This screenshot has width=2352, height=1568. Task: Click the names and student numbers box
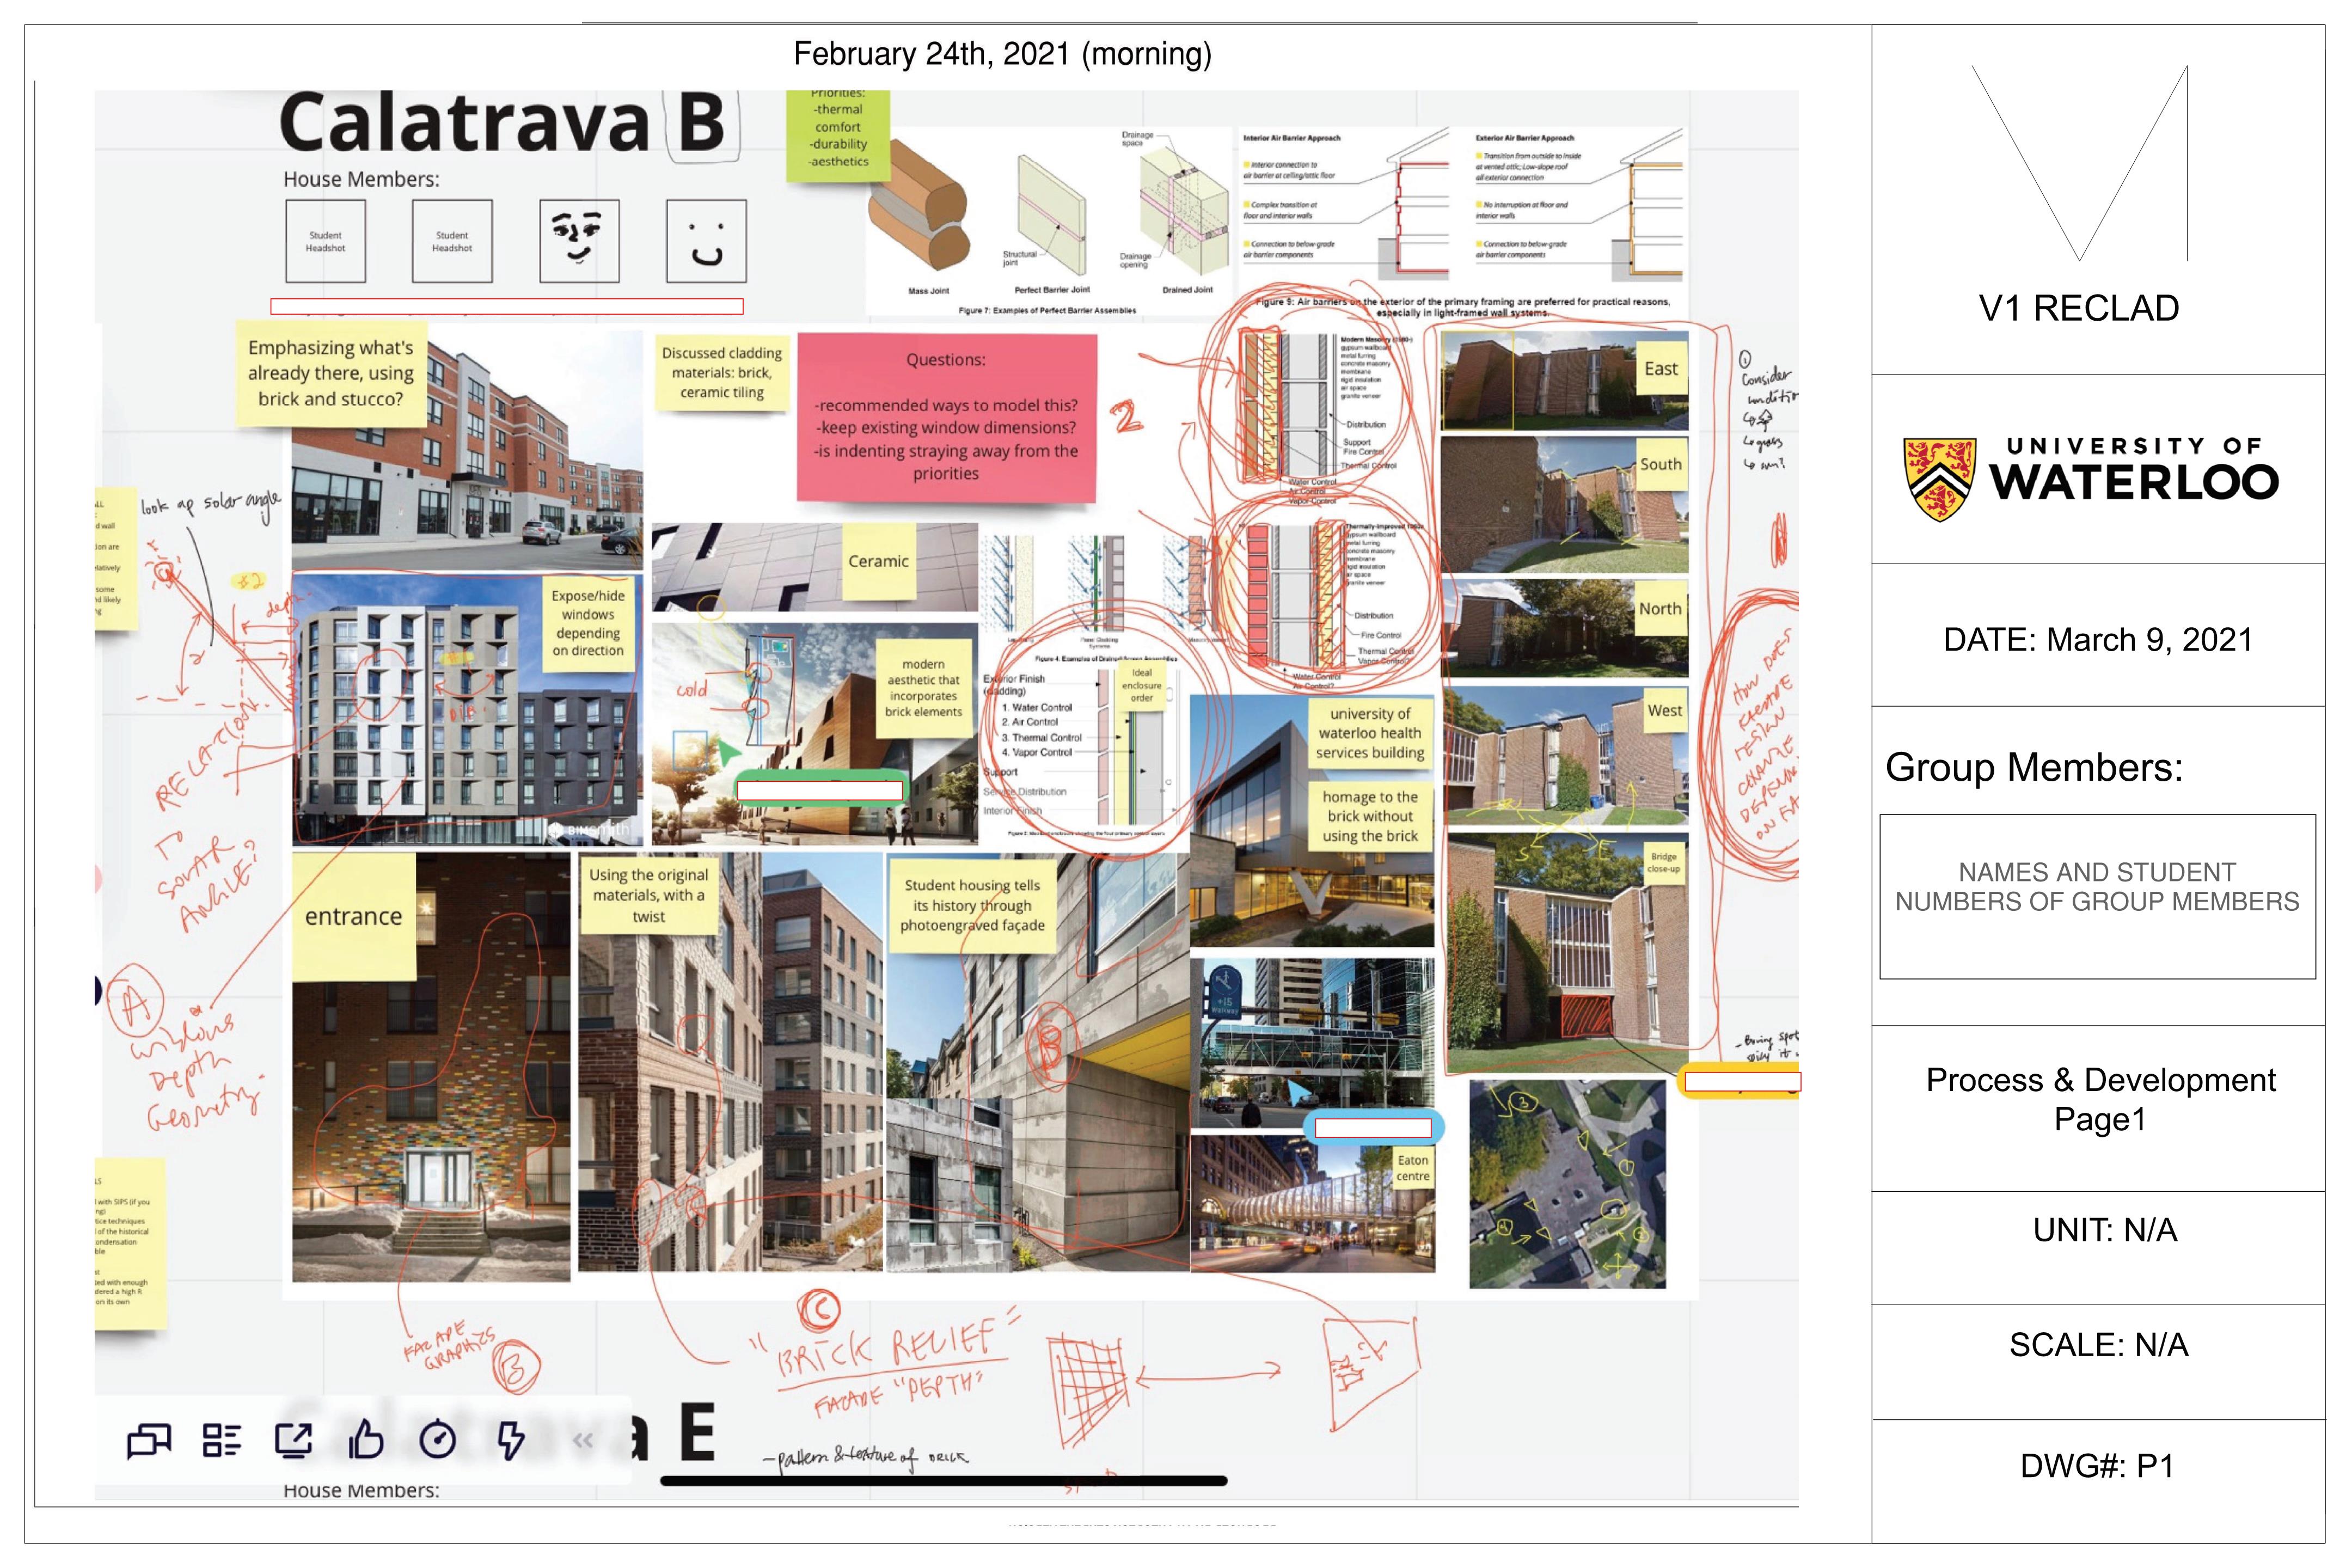point(2097,896)
